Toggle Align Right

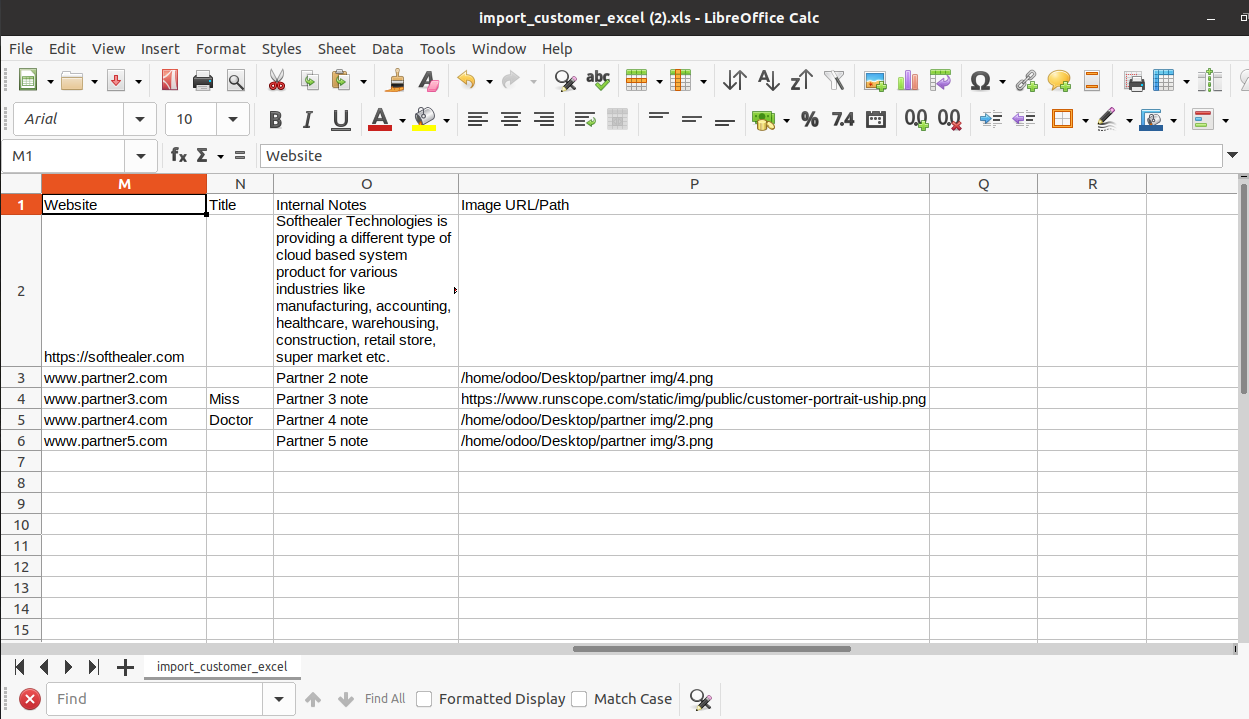(x=544, y=119)
